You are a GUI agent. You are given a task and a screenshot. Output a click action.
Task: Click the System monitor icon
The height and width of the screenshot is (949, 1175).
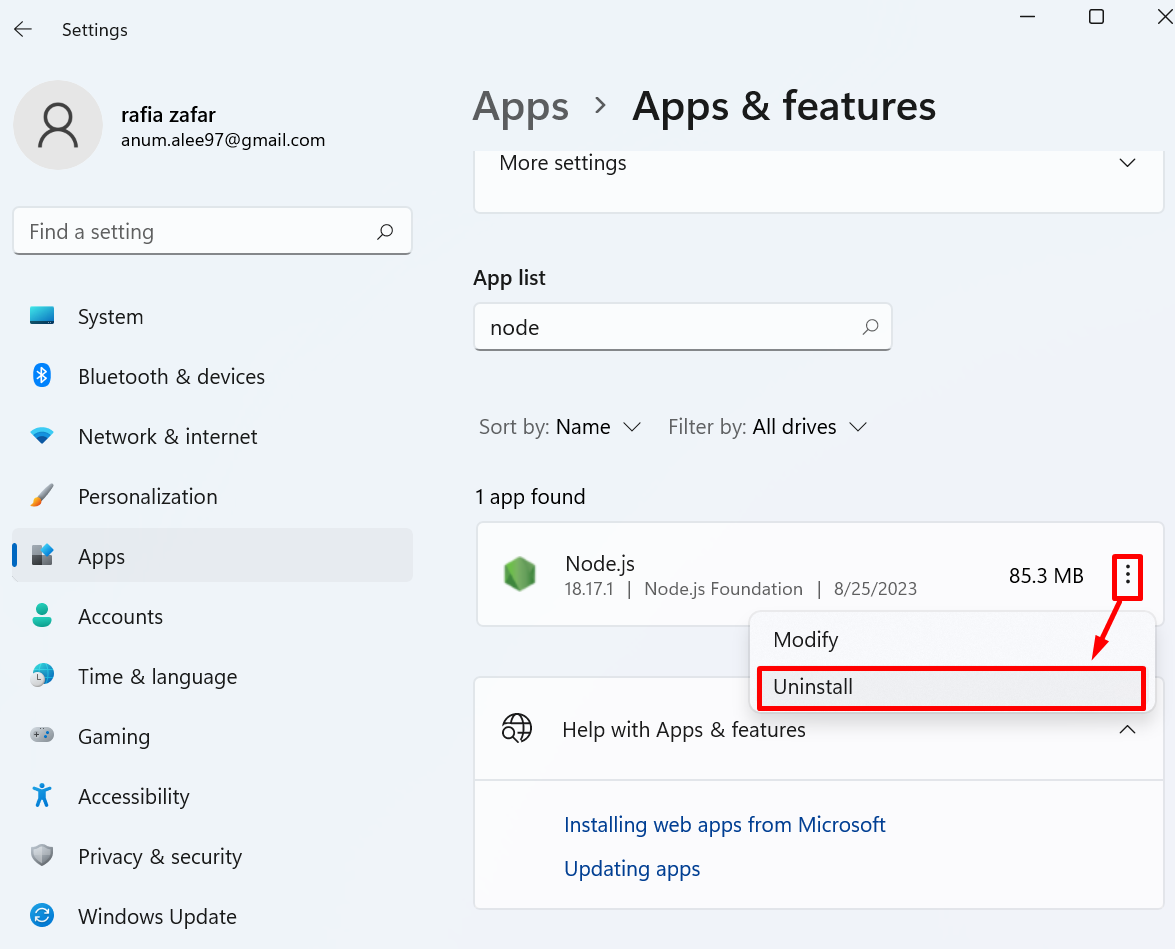click(42, 315)
